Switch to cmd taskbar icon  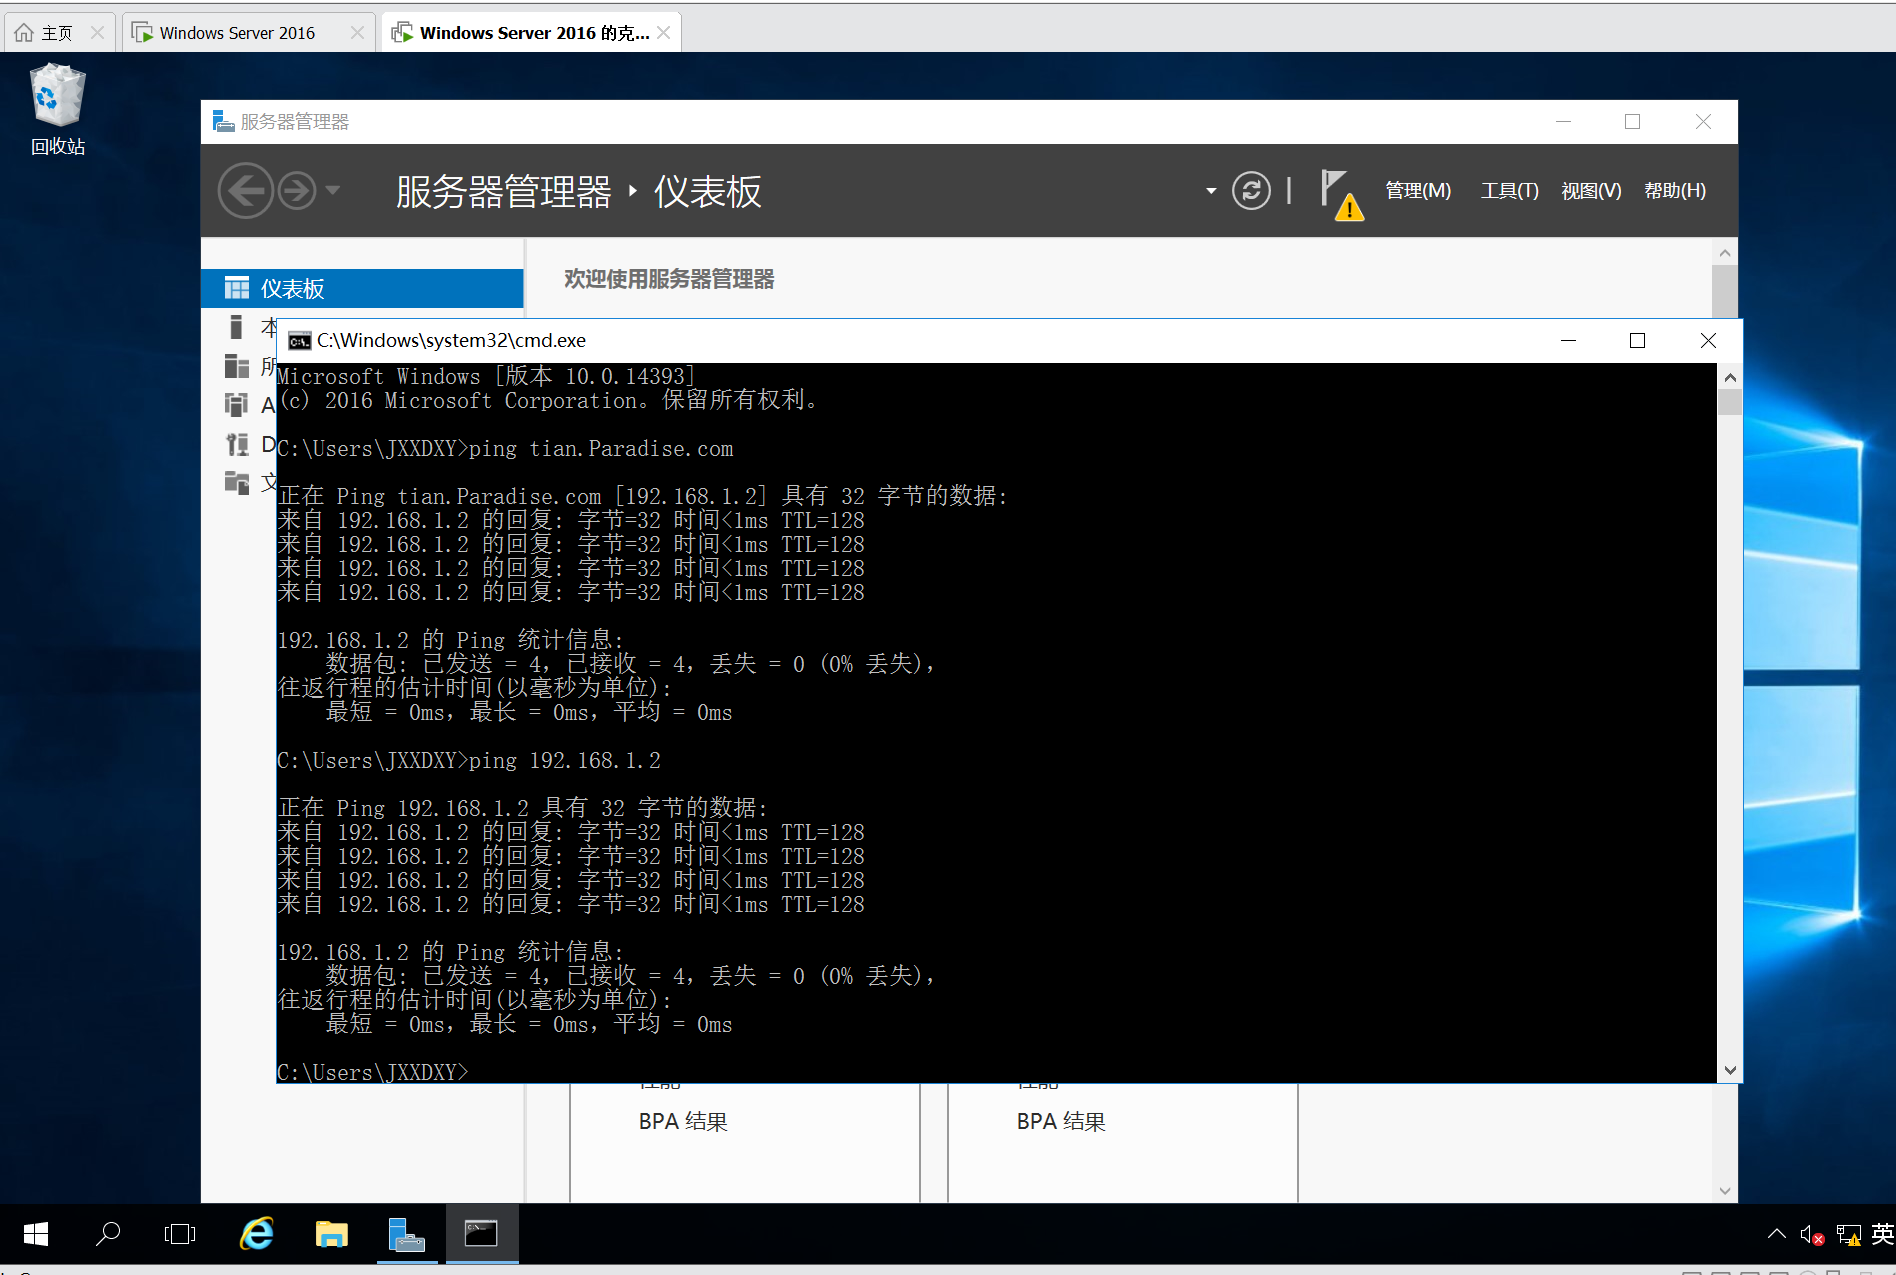click(x=481, y=1234)
